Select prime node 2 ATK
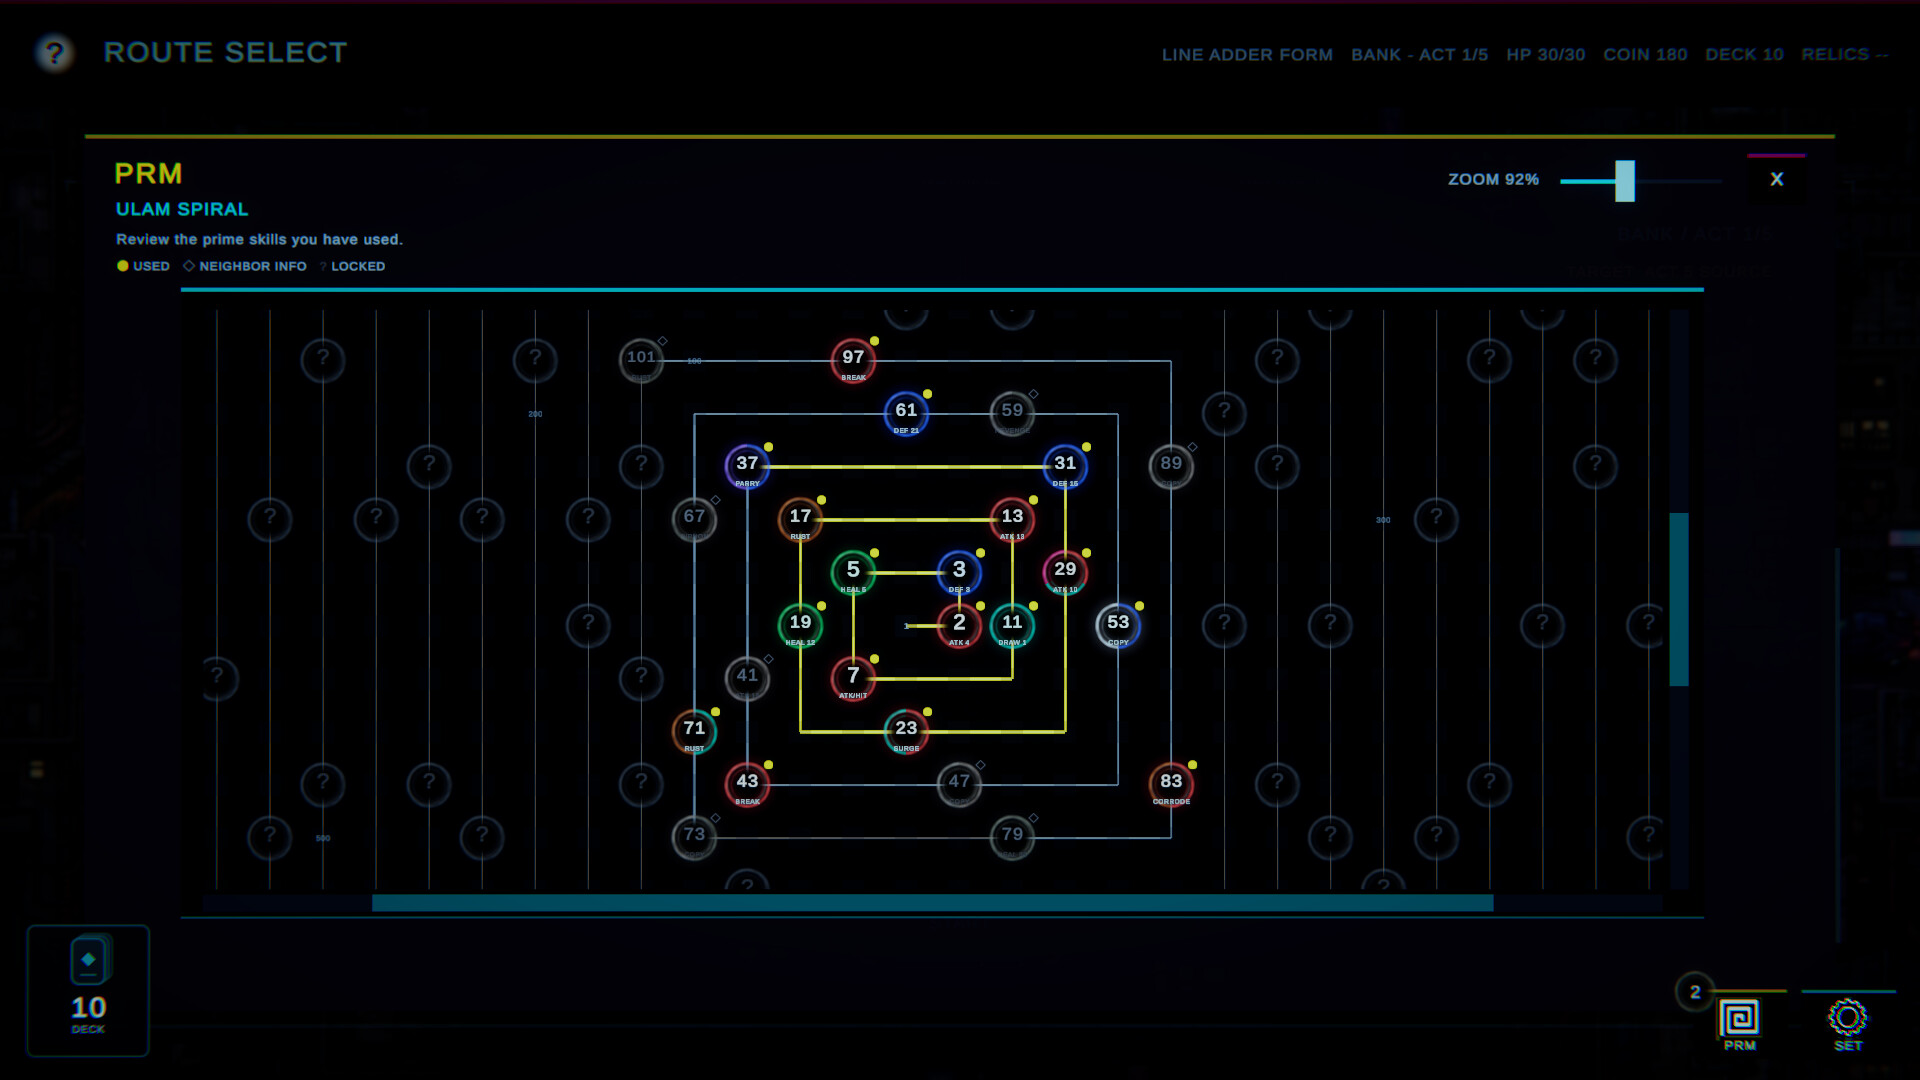 [959, 625]
